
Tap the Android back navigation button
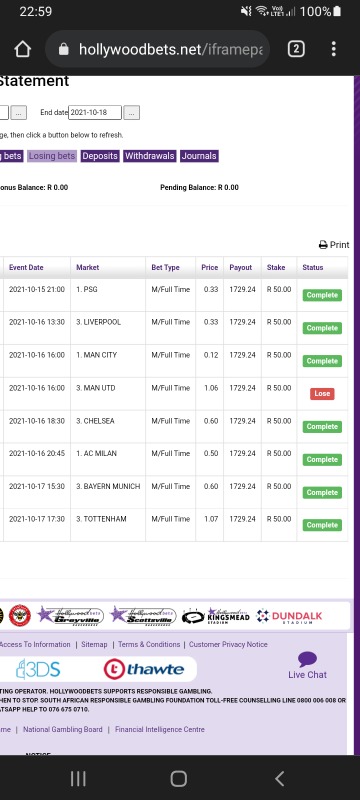279,779
